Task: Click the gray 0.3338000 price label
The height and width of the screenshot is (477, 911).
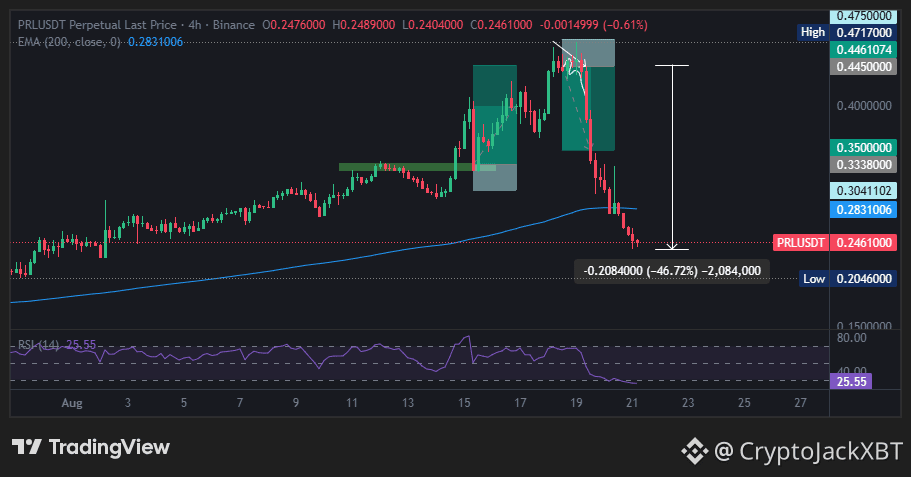Action: click(x=863, y=164)
